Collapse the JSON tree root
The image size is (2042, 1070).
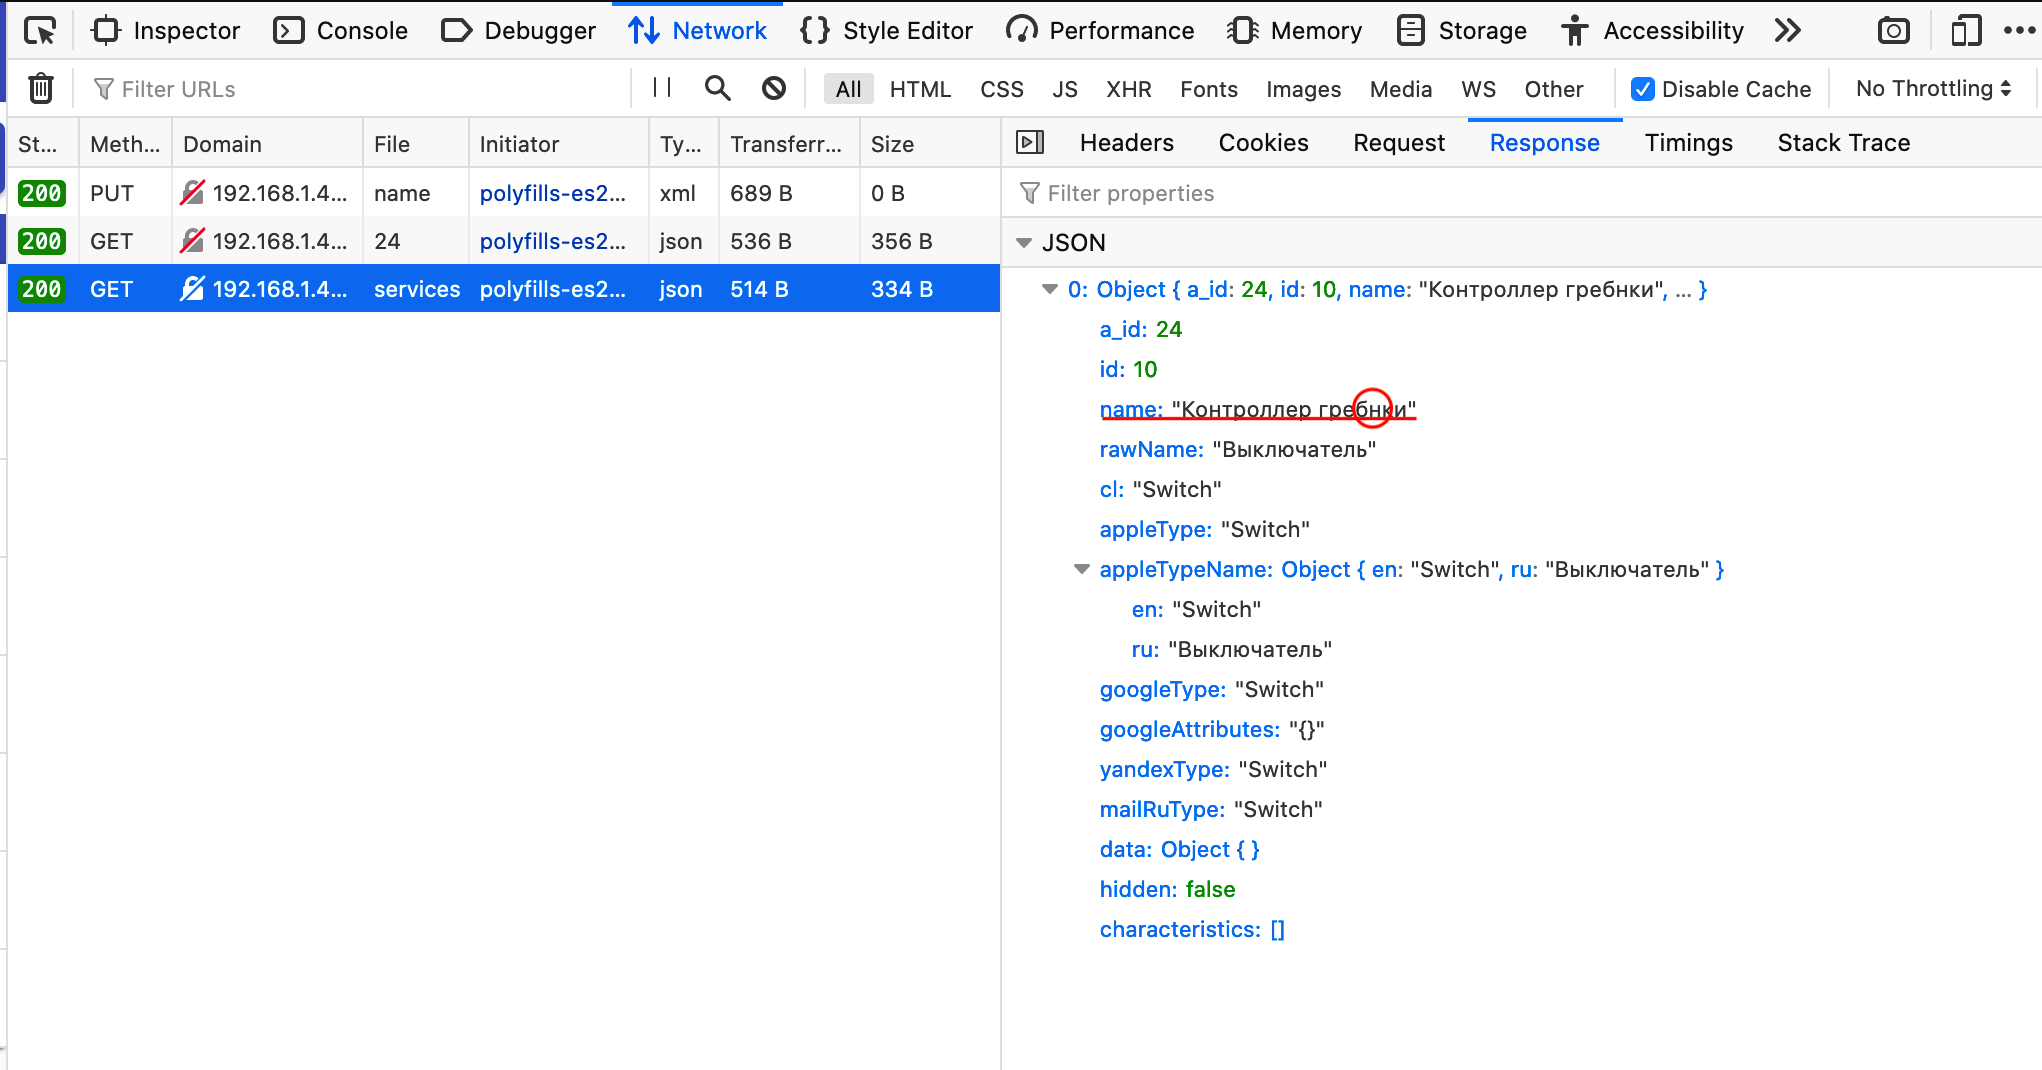coord(1024,242)
